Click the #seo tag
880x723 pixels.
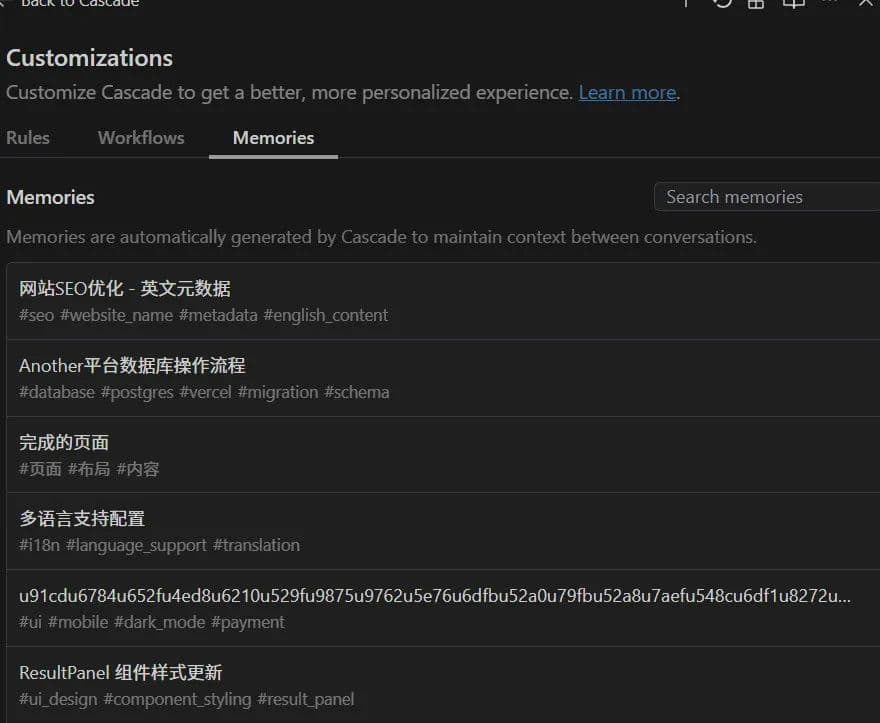[31, 315]
